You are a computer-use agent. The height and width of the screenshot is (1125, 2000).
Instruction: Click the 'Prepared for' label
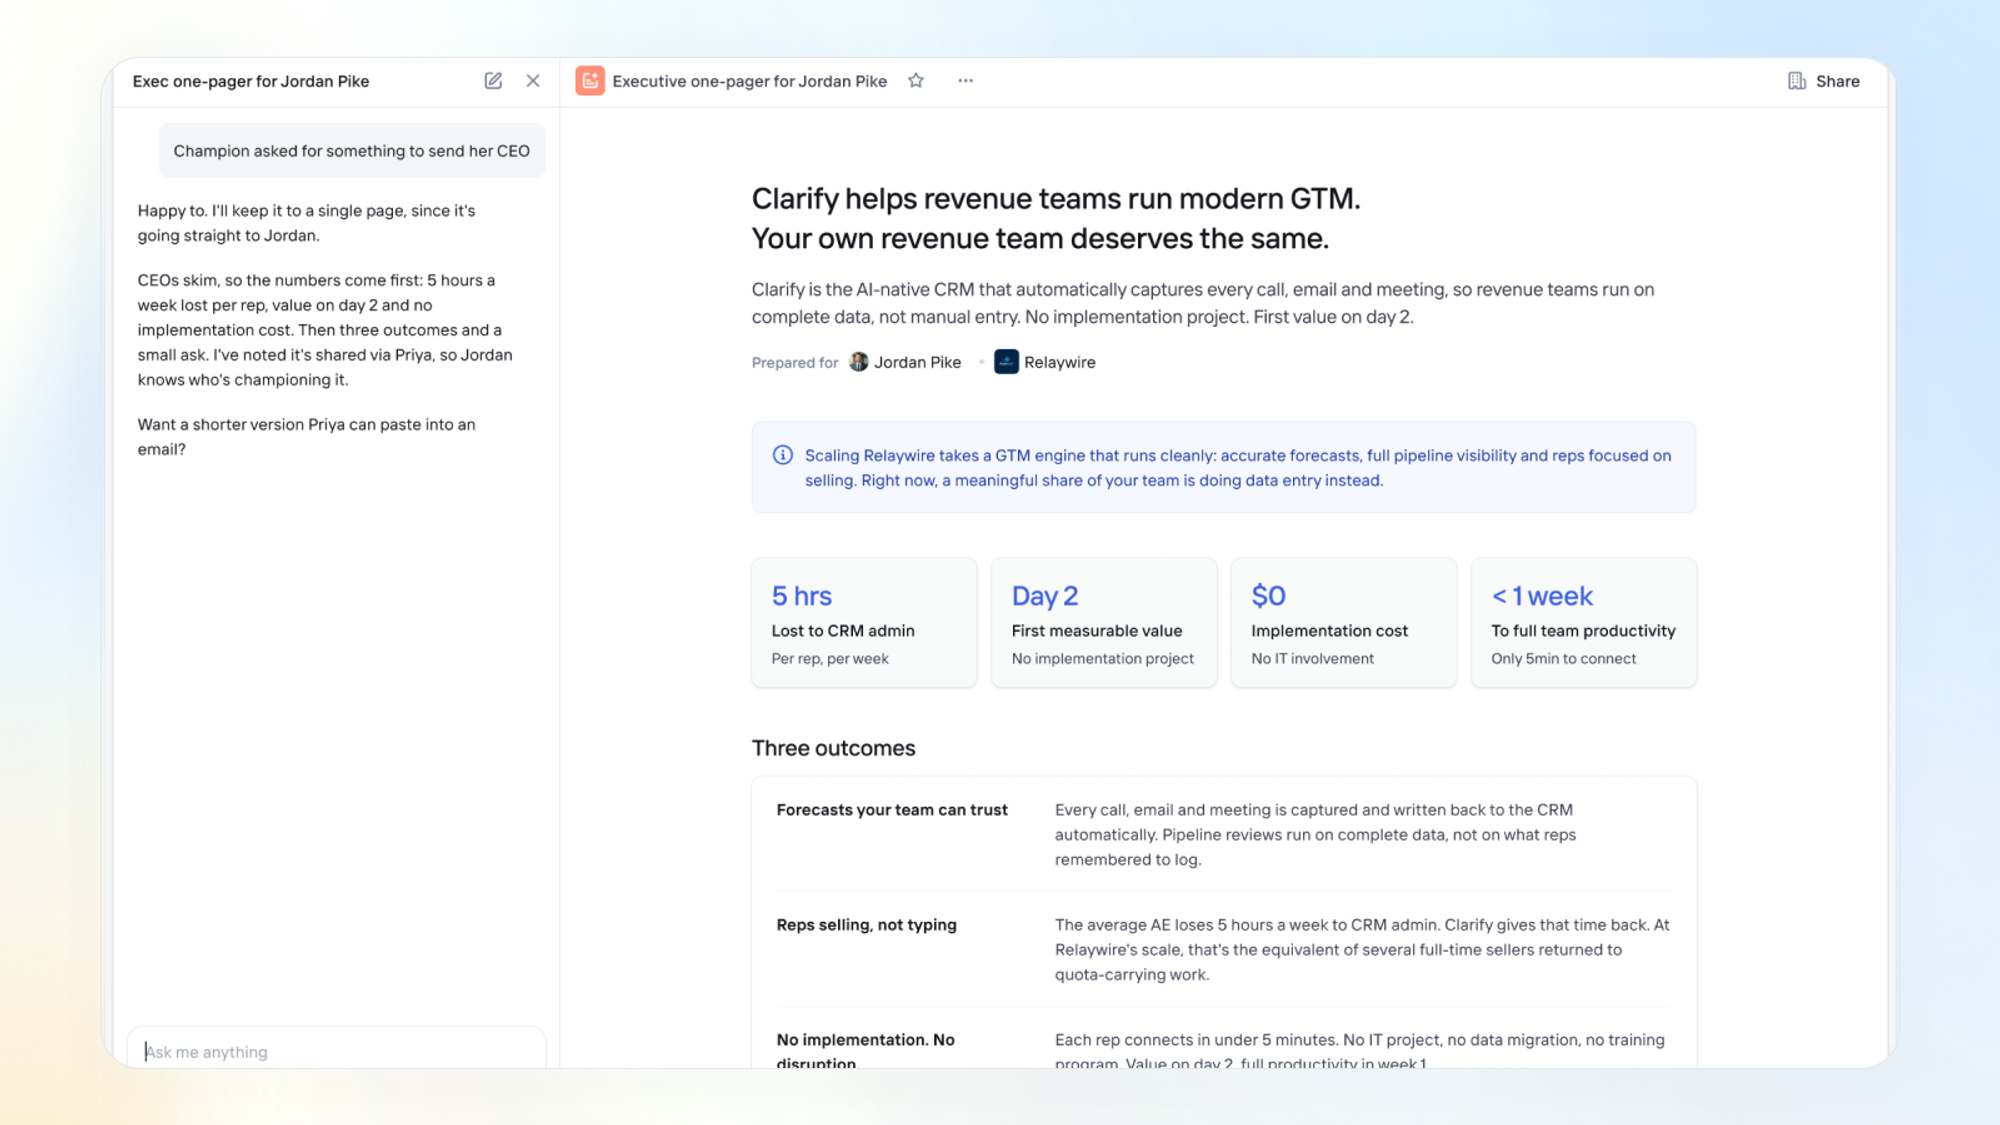click(x=795, y=363)
